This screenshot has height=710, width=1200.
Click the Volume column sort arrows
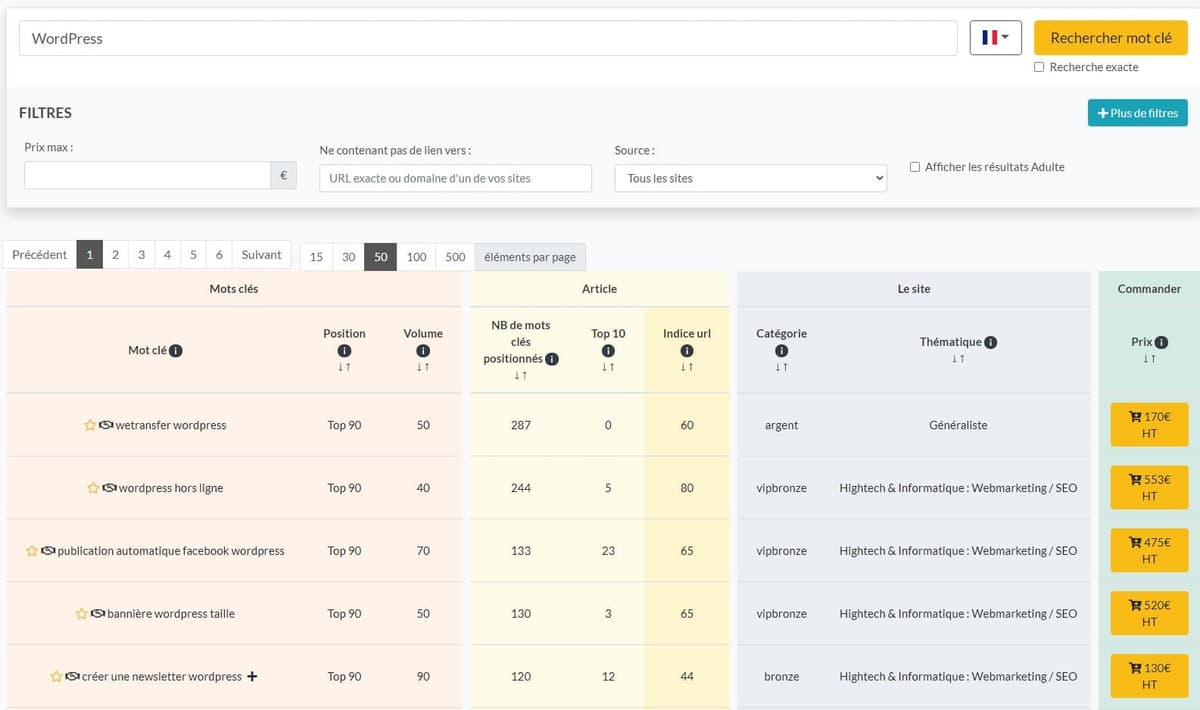[x=423, y=367]
